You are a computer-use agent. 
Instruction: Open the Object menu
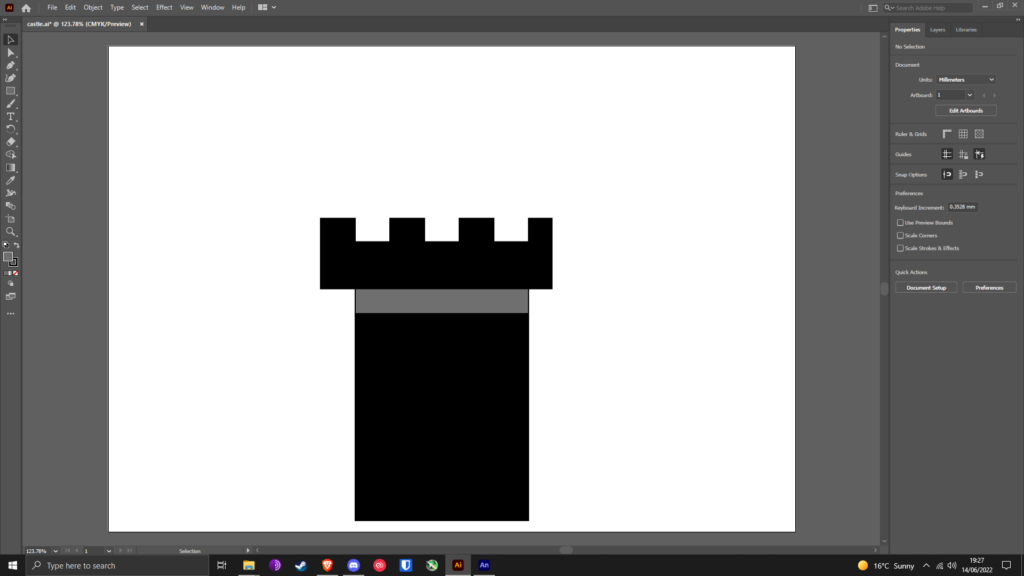click(93, 8)
